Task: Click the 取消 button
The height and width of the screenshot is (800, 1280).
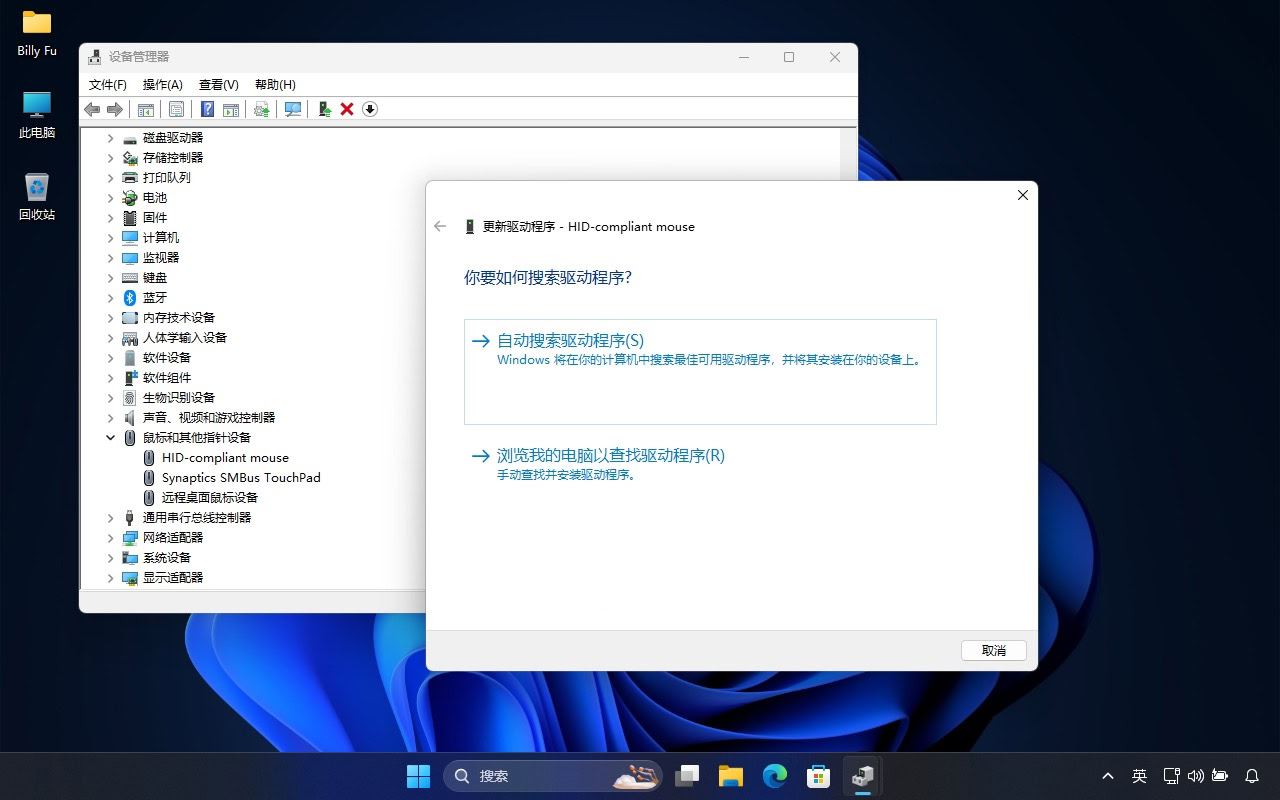Action: click(x=994, y=651)
